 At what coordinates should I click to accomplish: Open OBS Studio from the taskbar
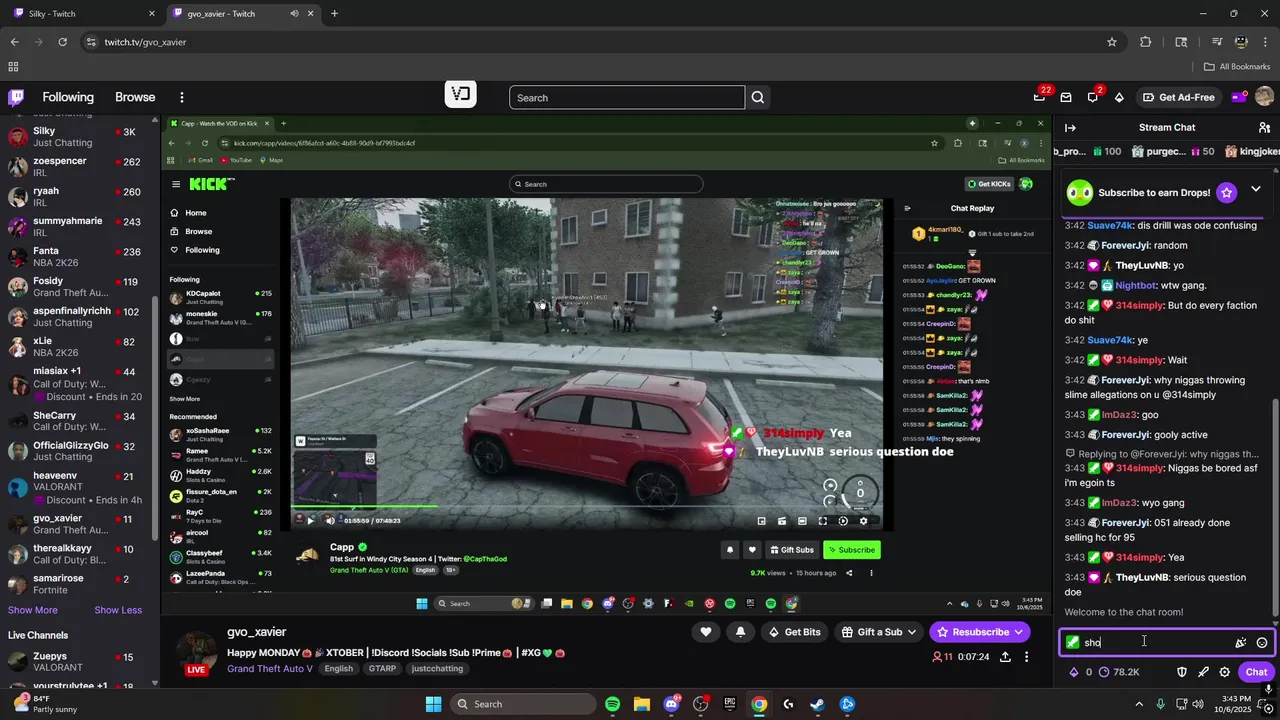700,704
